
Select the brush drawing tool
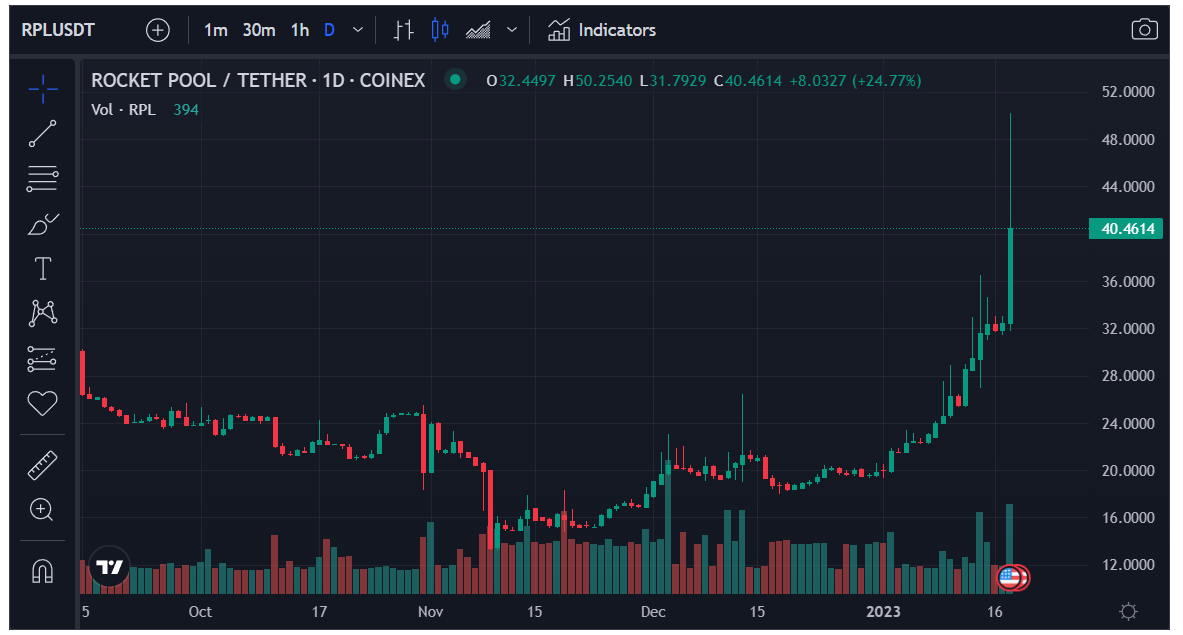pyautogui.click(x=42, y=224)
